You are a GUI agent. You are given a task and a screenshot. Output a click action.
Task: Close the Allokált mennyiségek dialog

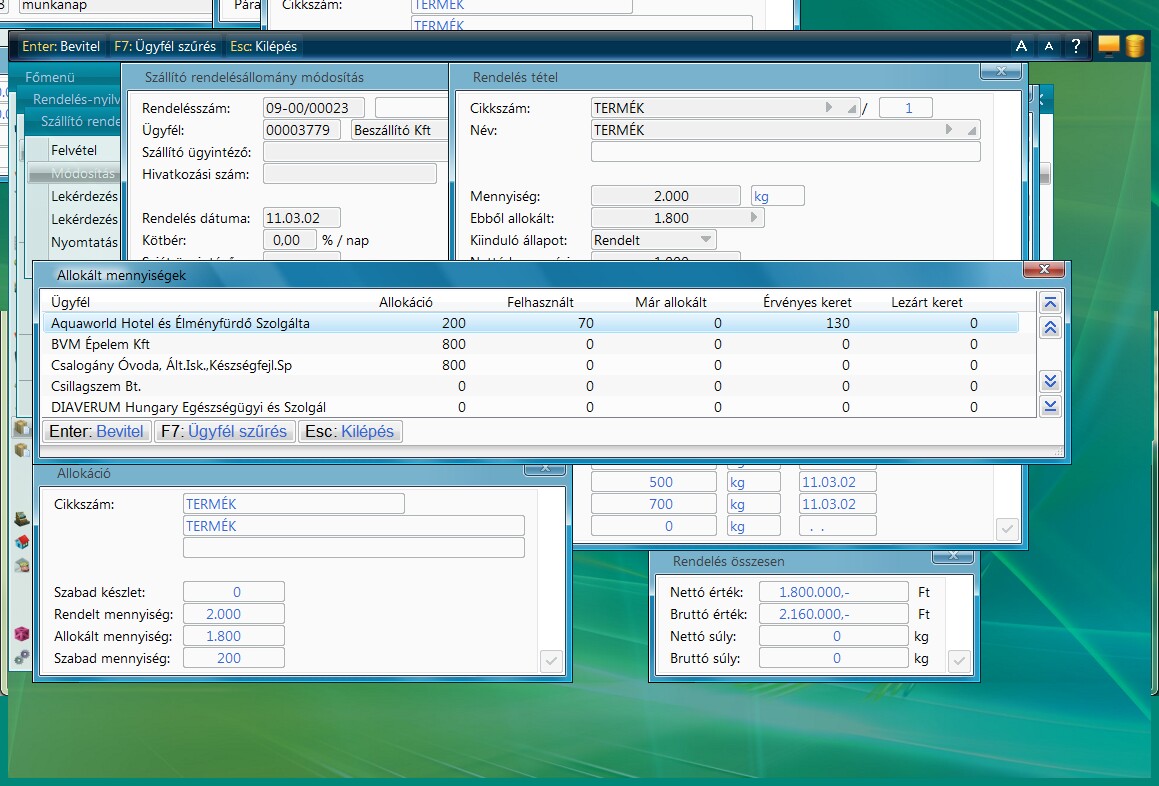coord(1044,270)
